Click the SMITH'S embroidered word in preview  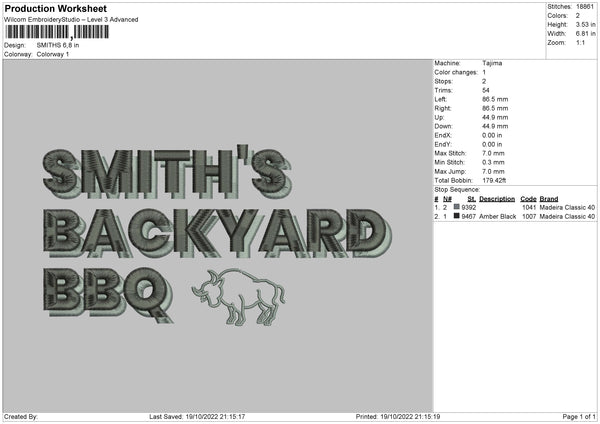(x=167, y=171)
